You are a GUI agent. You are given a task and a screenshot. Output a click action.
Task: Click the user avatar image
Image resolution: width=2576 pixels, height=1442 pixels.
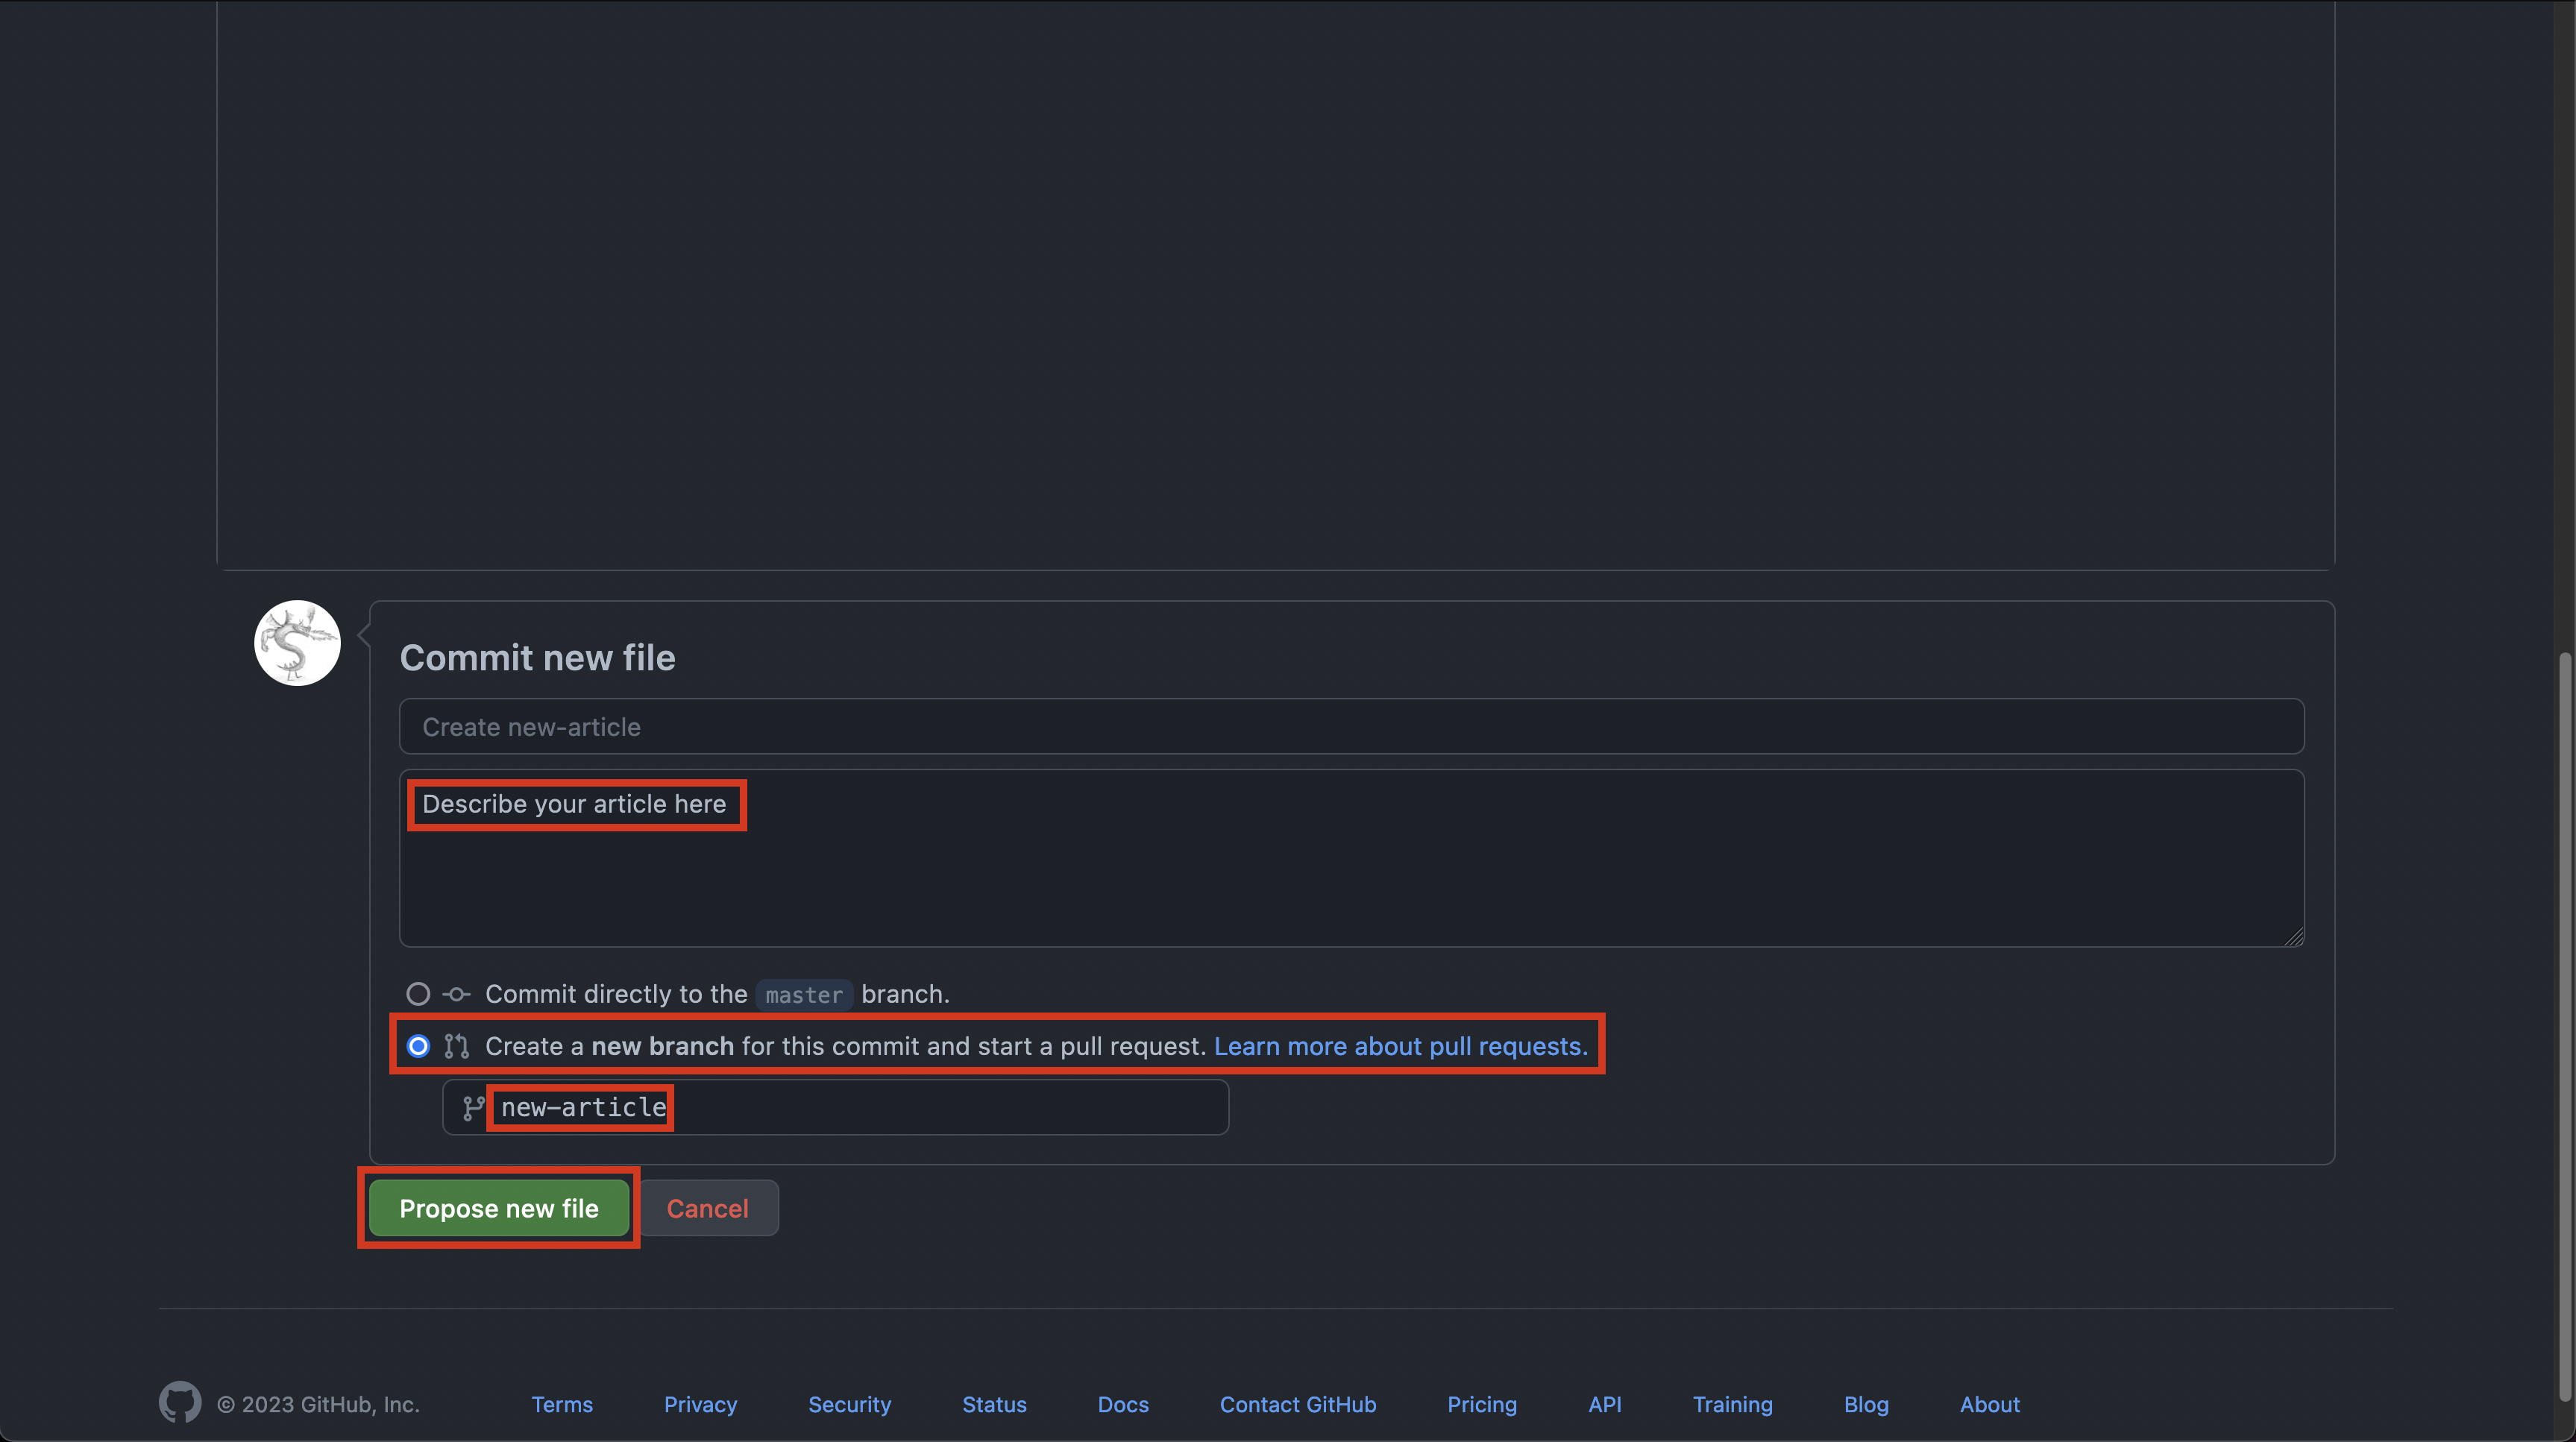(x=297, y=643)
